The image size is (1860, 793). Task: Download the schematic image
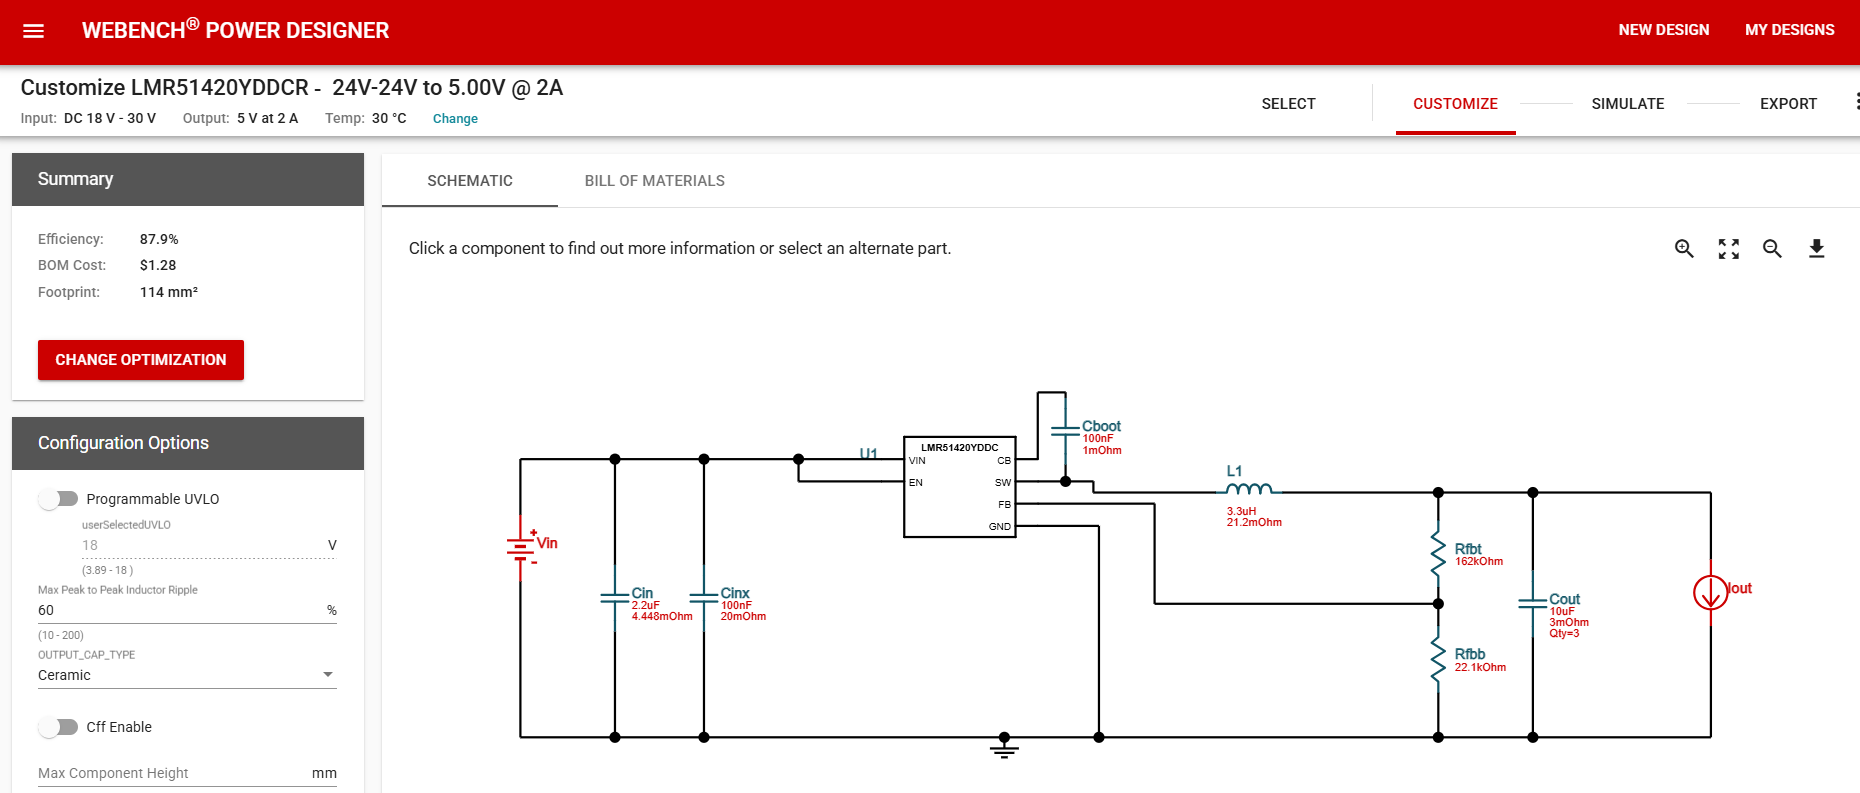[x=1816, y=249]
